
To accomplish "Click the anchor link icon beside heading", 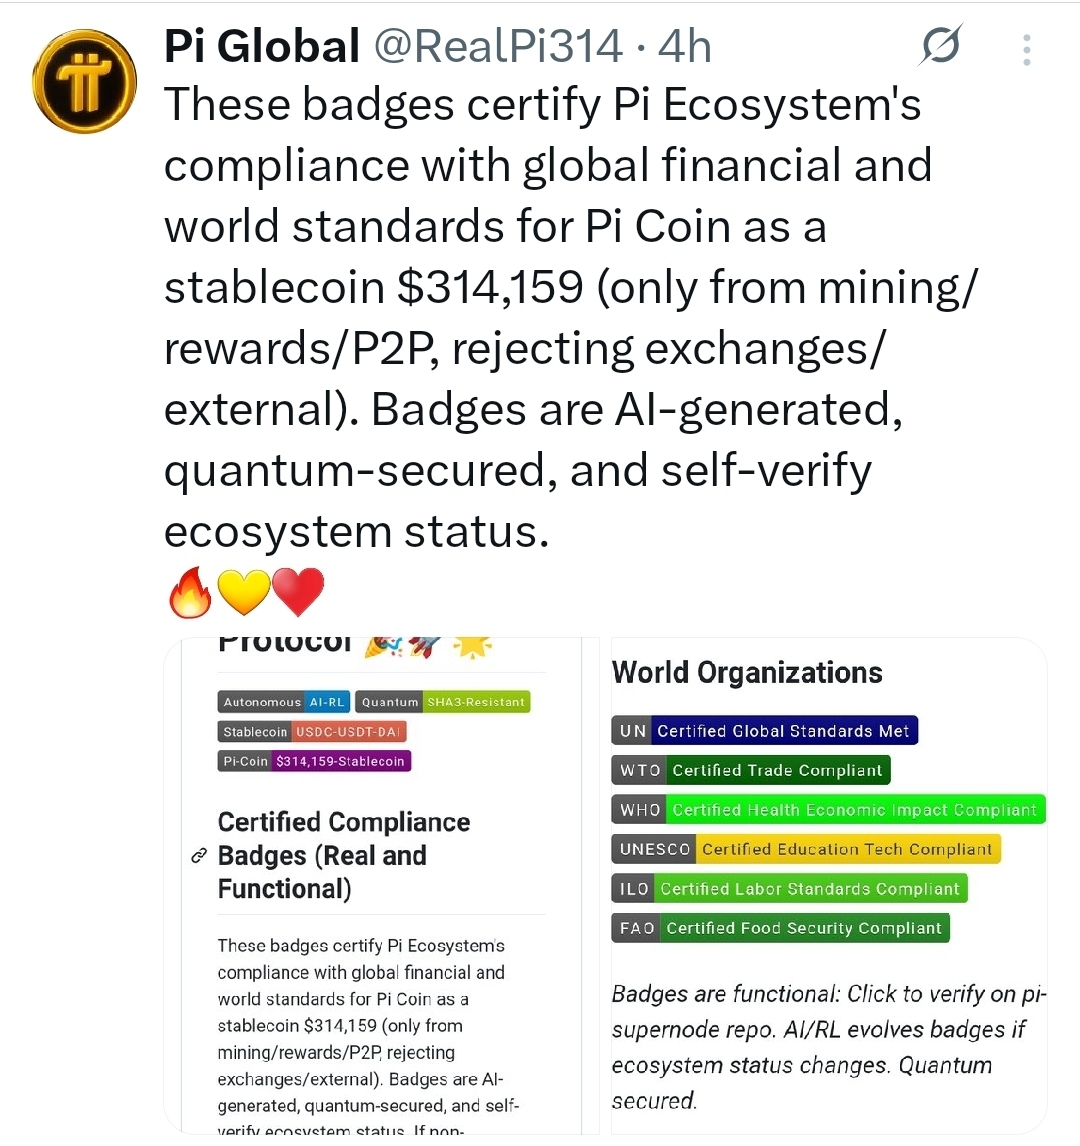I will 198,856.
